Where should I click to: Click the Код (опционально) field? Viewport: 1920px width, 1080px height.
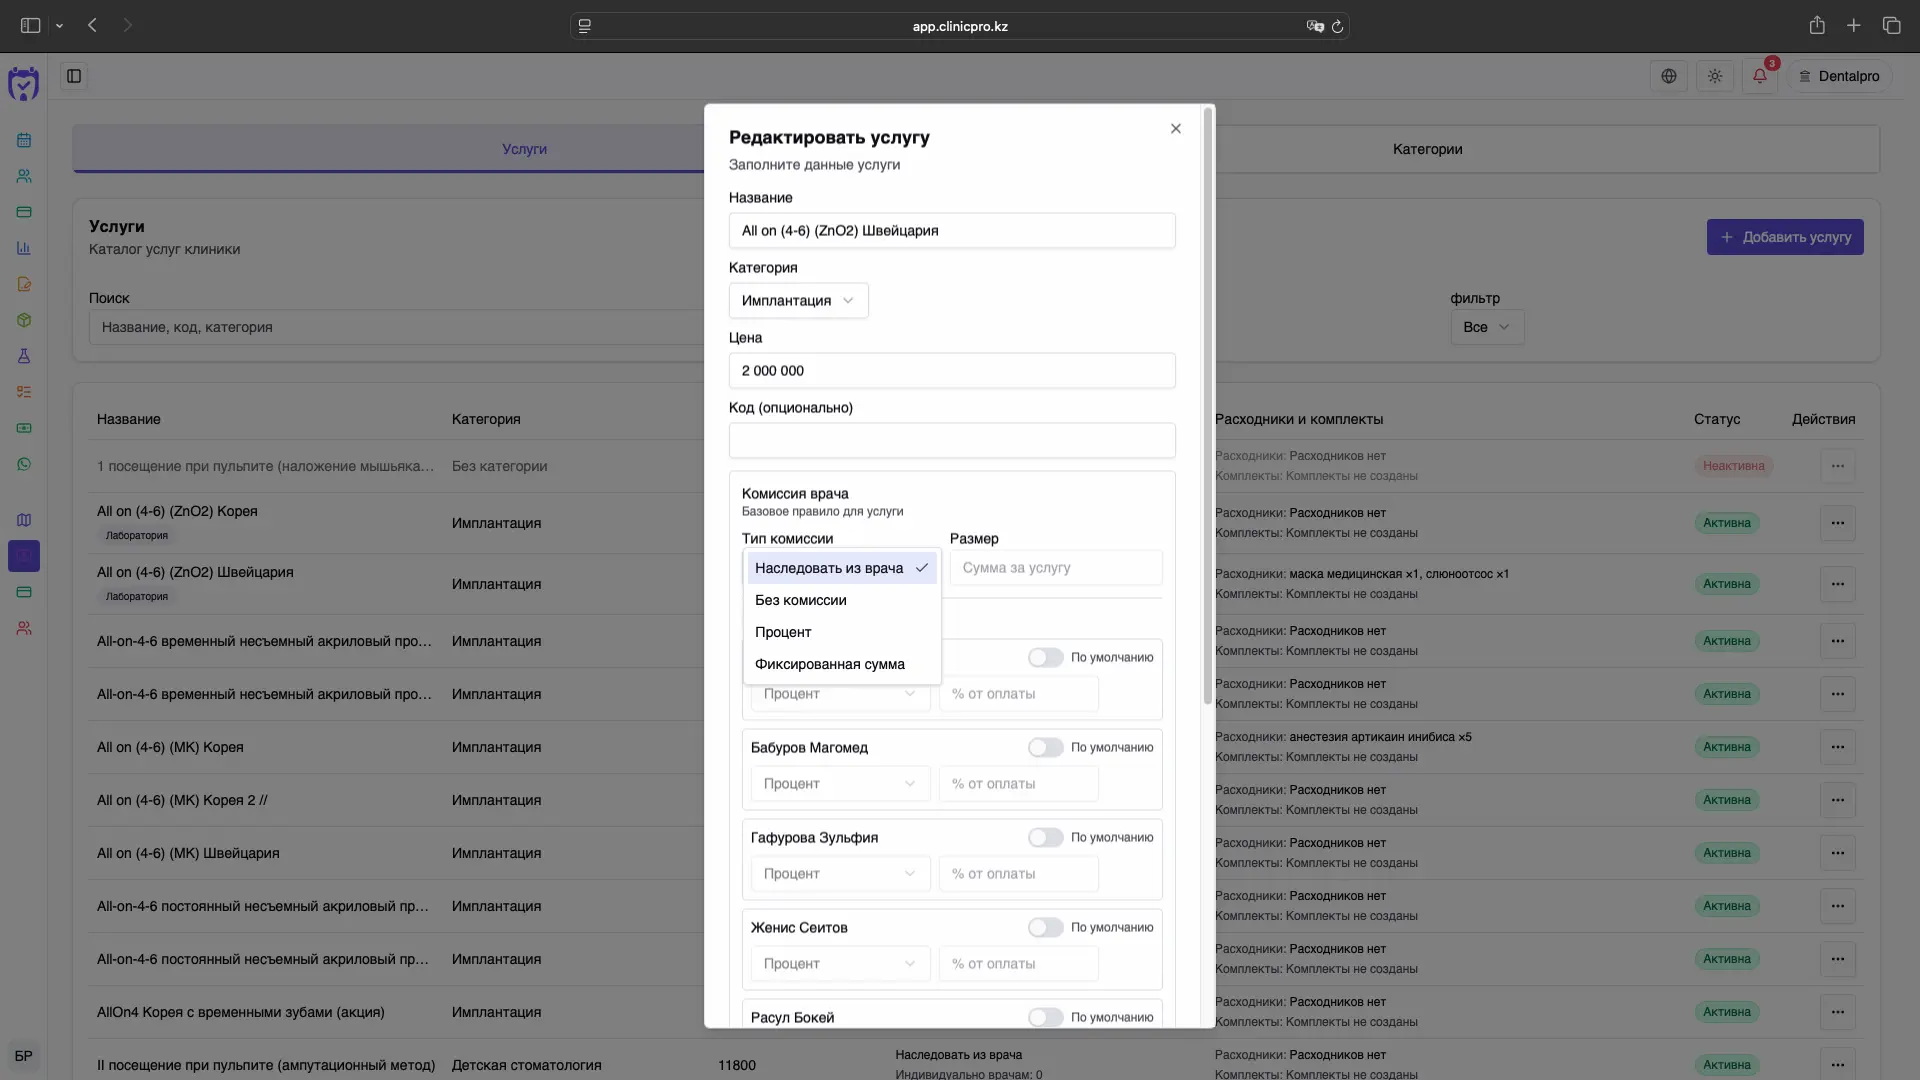point(952,441)
